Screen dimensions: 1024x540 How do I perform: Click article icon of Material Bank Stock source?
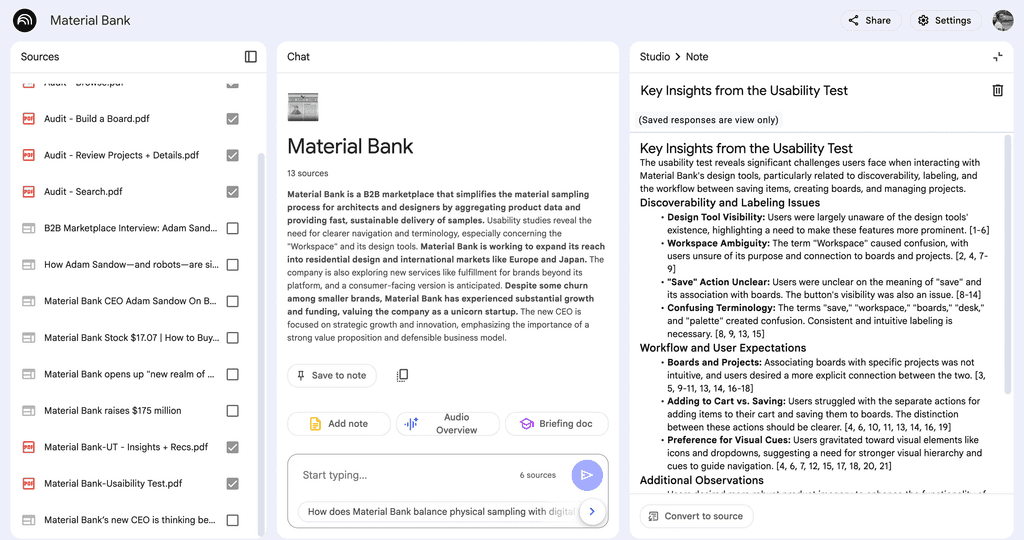[x=29, y=338]
